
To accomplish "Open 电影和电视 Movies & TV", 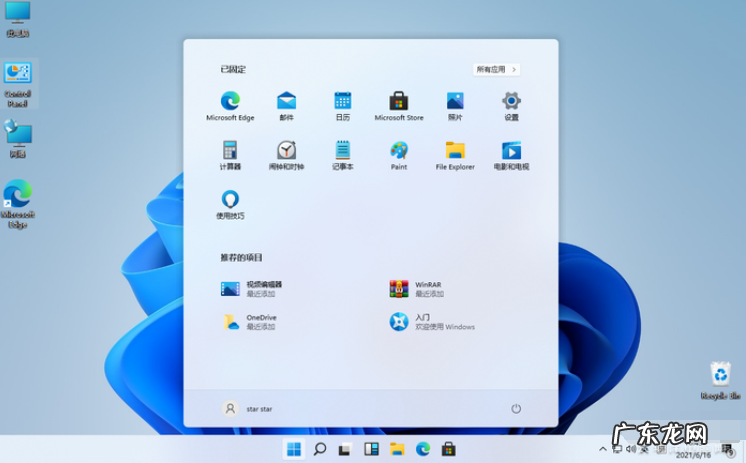I will click(511, 155).
